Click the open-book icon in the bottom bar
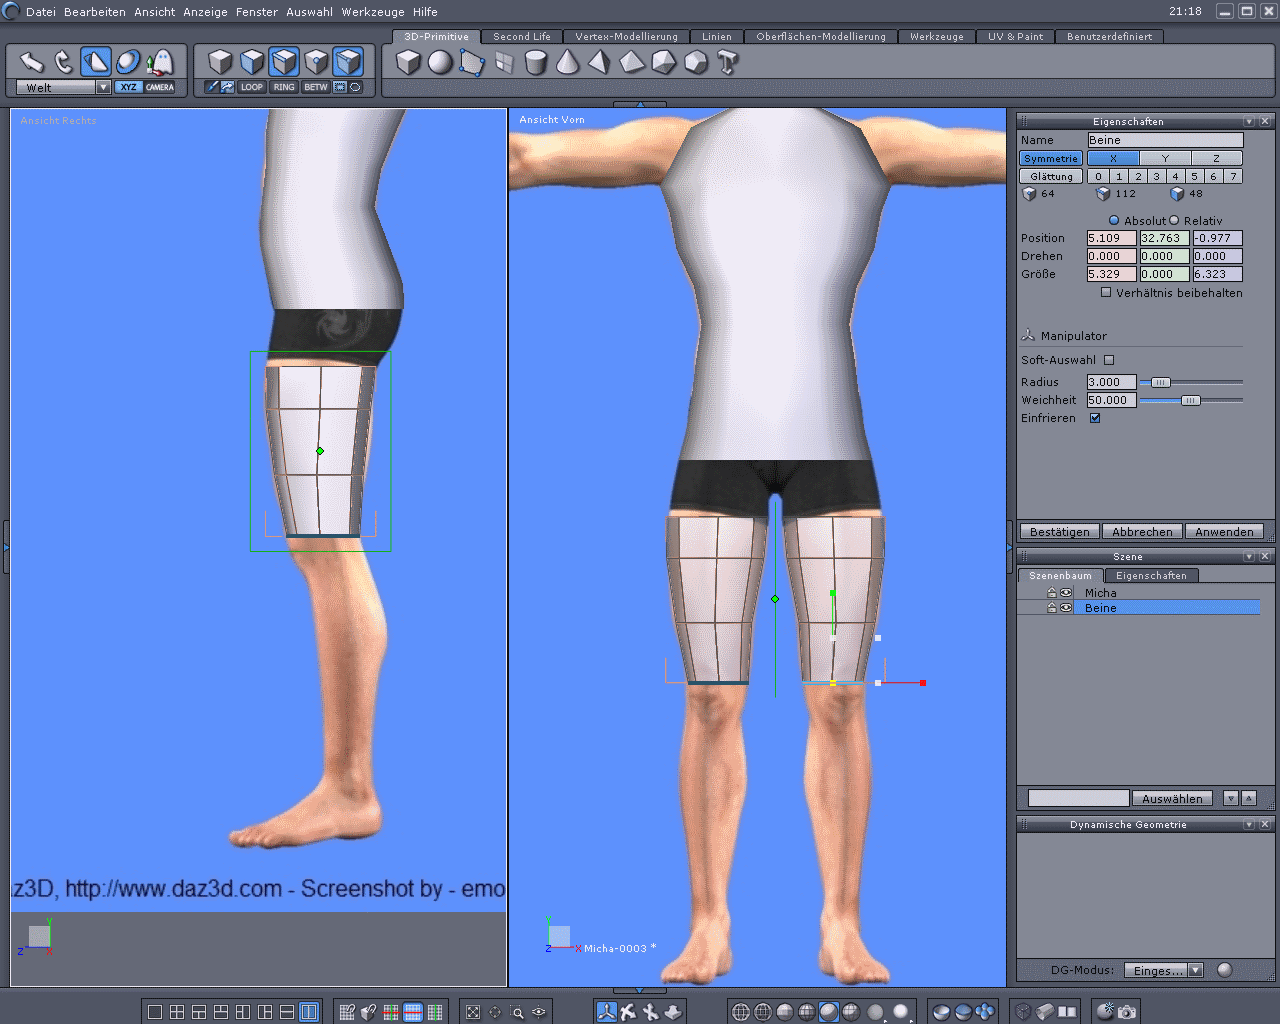Image resolution: width=1280 pixels, height=1024 pixels. point(1067,1012)
